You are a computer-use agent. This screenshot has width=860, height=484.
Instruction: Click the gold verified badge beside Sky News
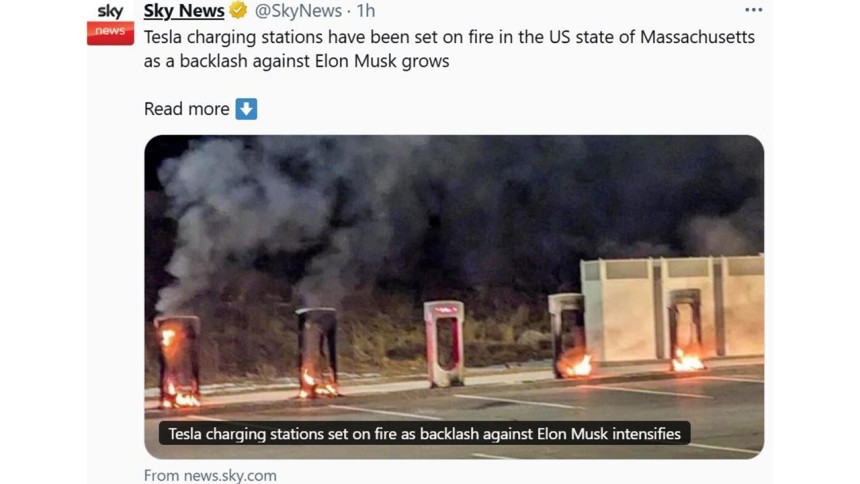tap(238, 10)
